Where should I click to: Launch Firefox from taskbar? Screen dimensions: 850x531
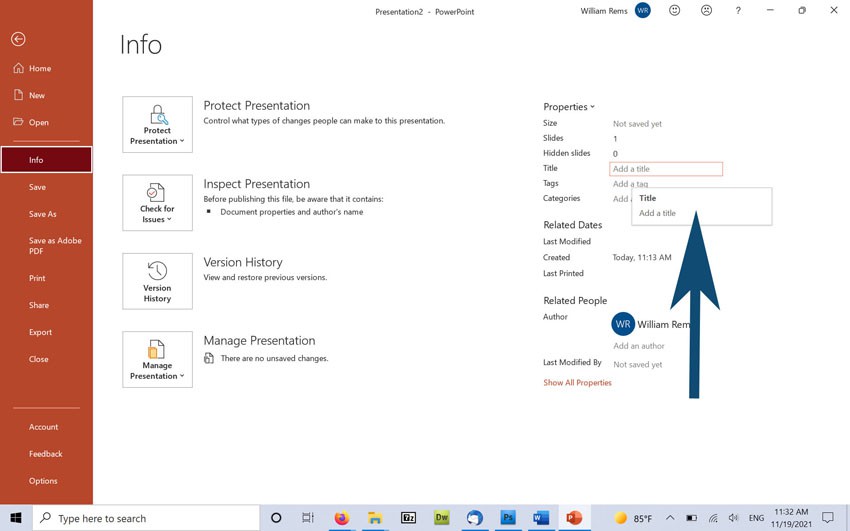click(342, 518)
